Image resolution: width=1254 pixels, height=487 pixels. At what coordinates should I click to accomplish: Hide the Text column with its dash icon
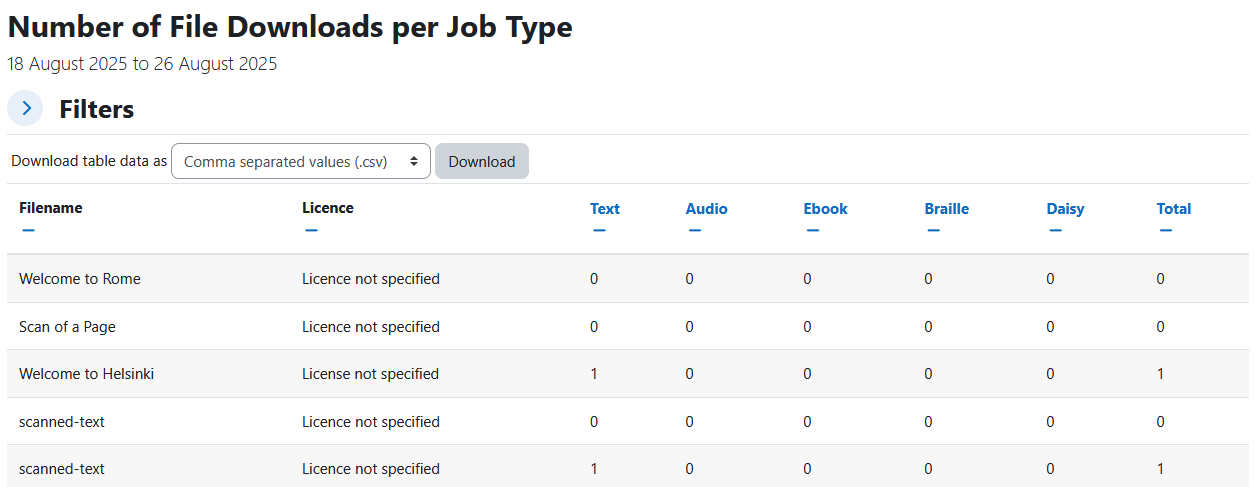(x=599, y=231)
